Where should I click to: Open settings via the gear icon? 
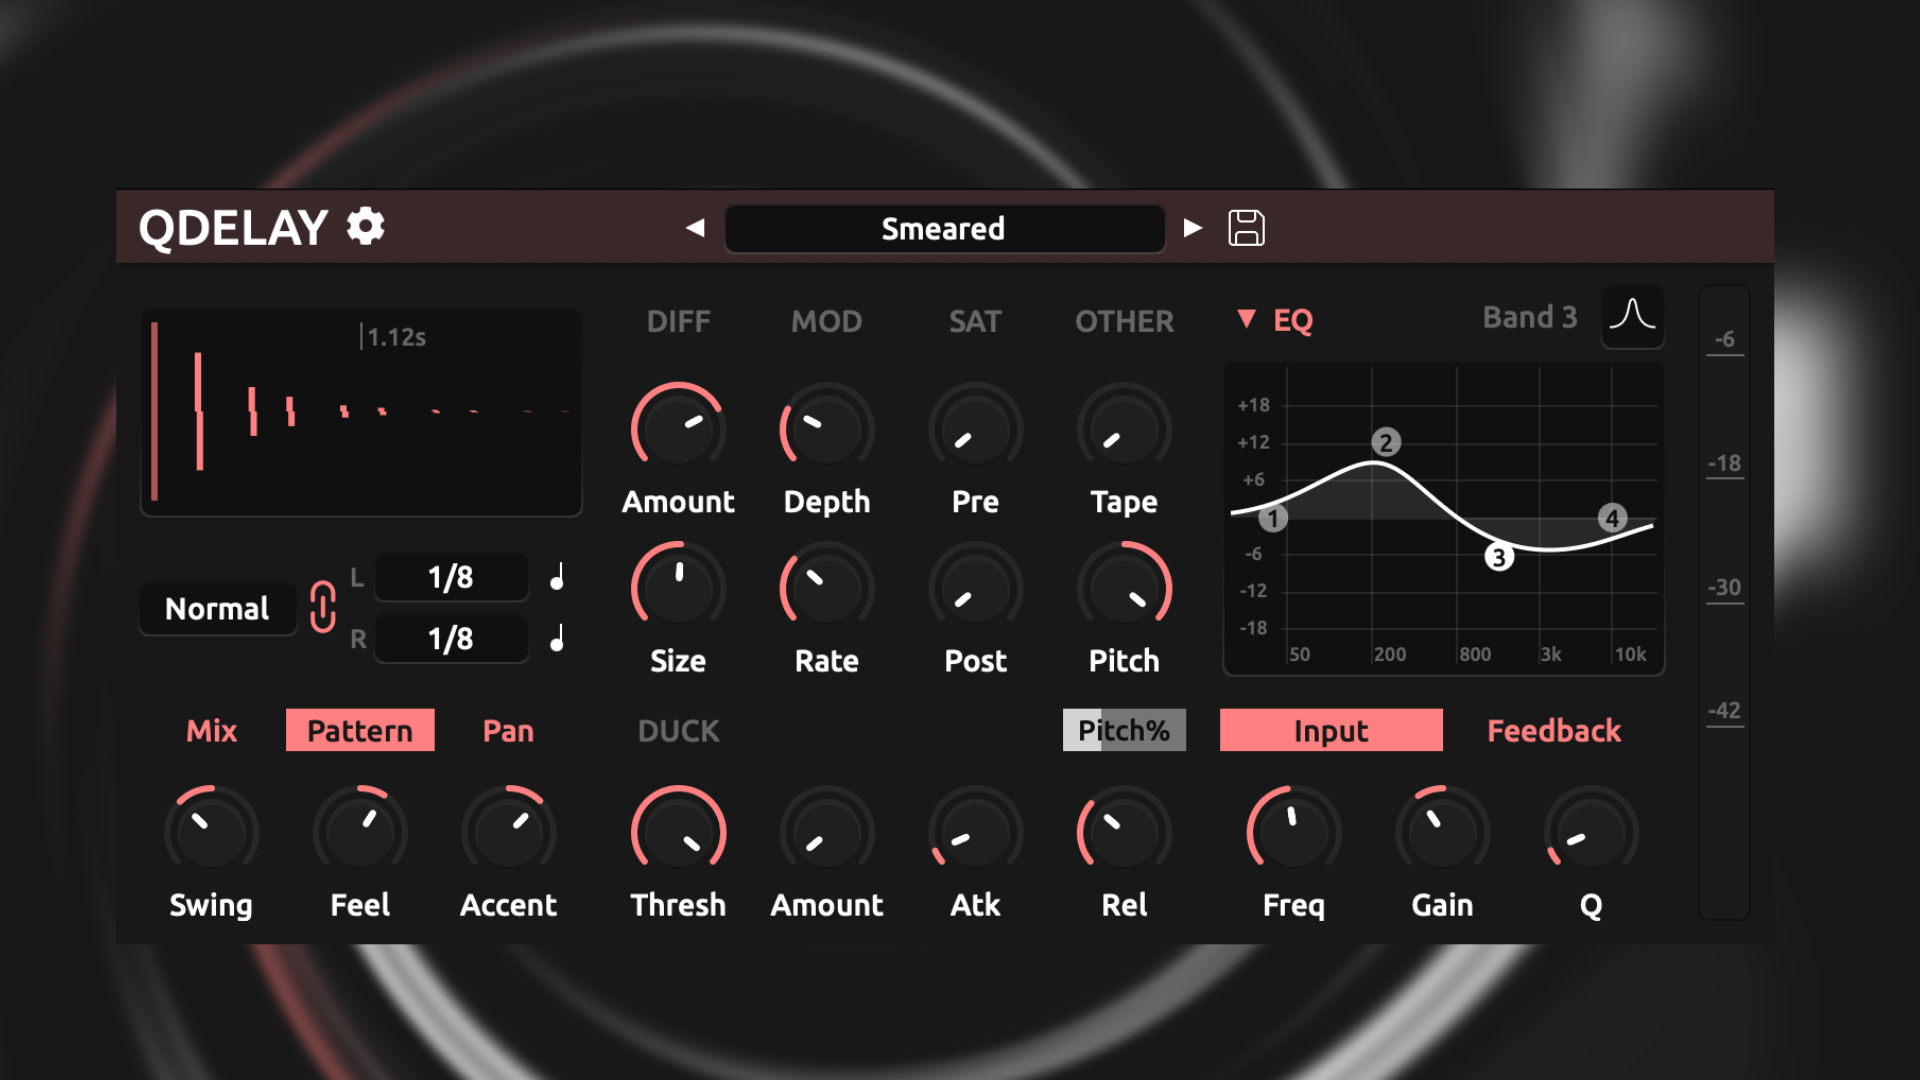pyautogui.click(x=365, y=227)
